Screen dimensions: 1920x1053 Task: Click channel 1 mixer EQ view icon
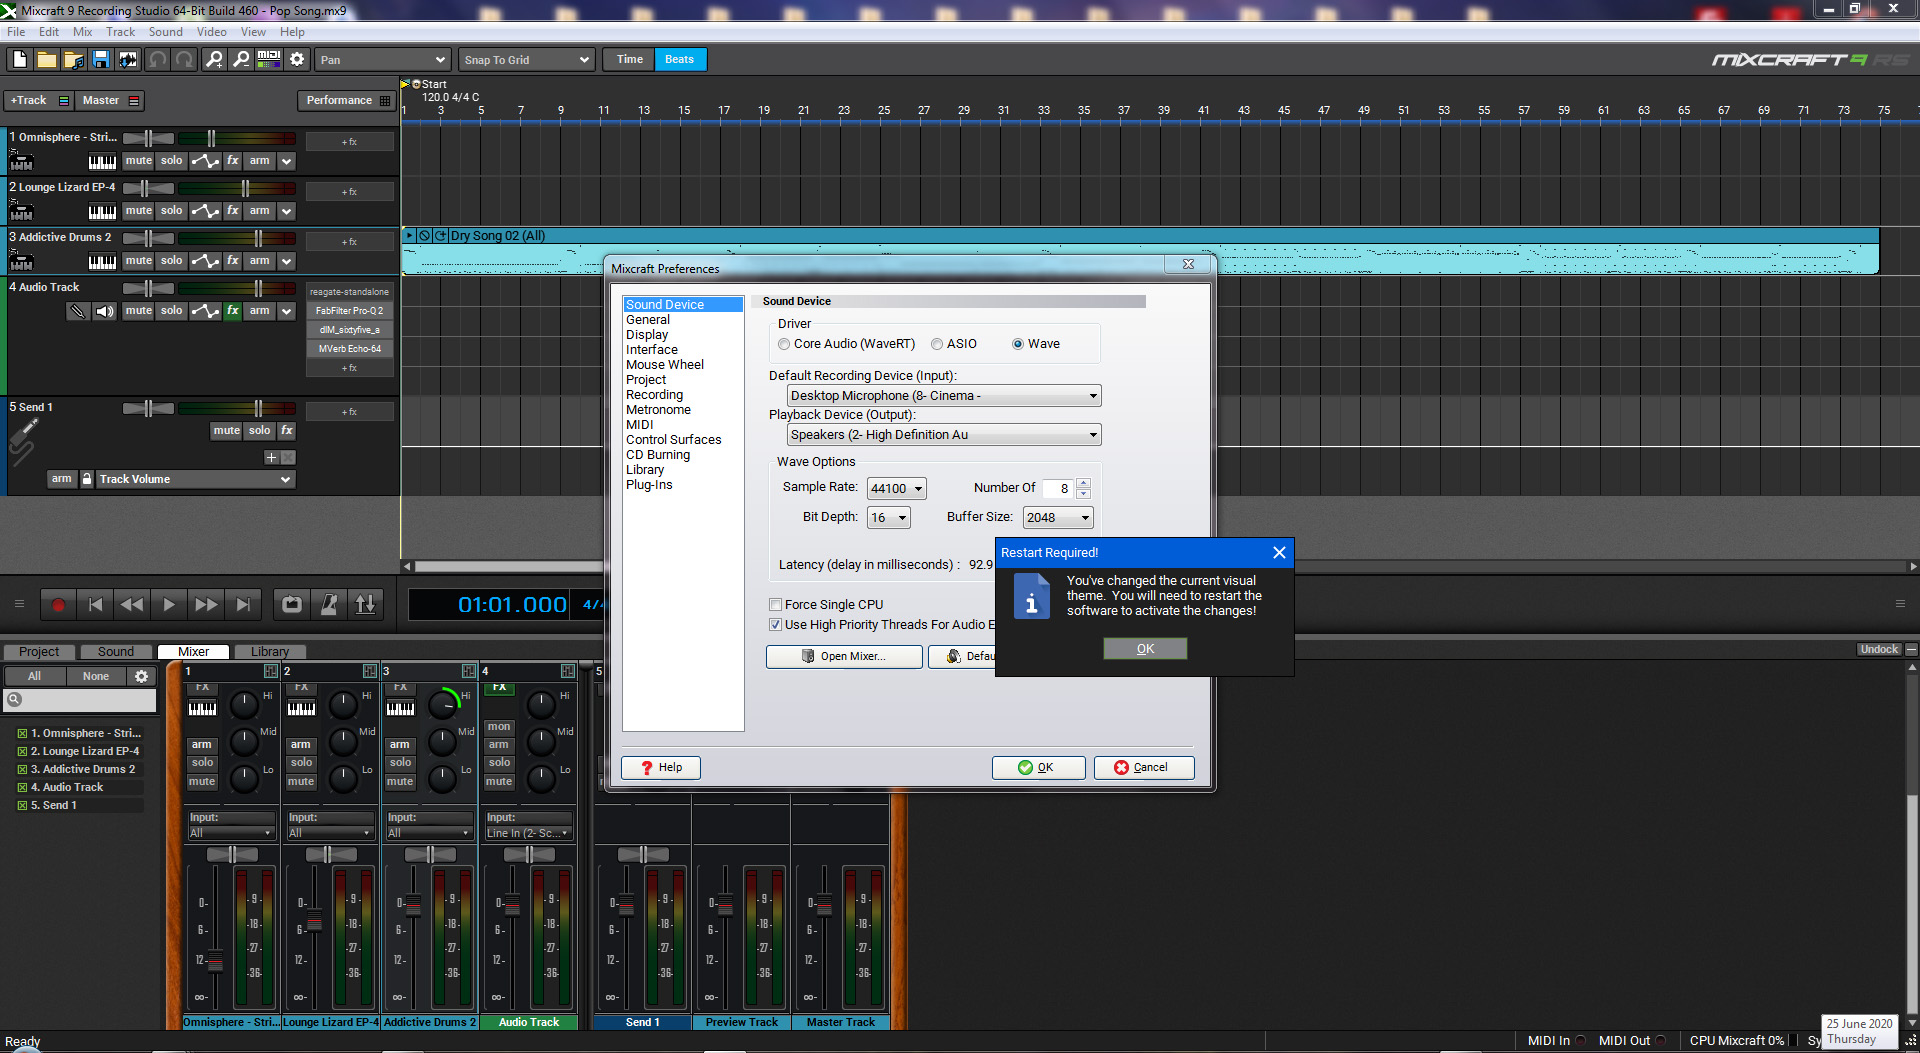point(270,671)
